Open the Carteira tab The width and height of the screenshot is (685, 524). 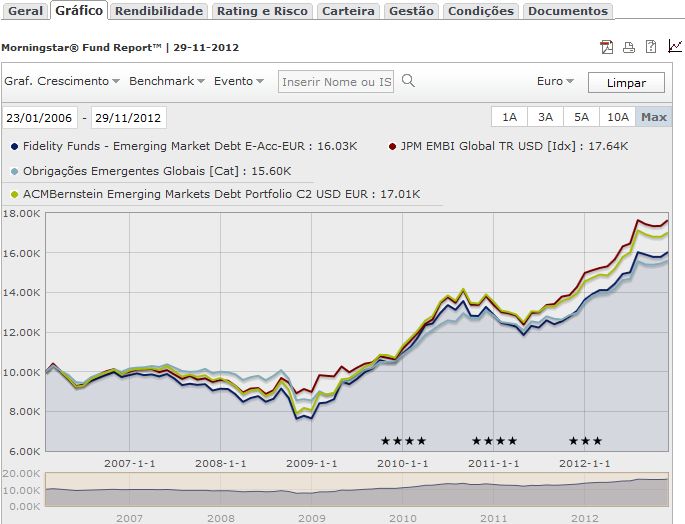(x=348, y=11)
